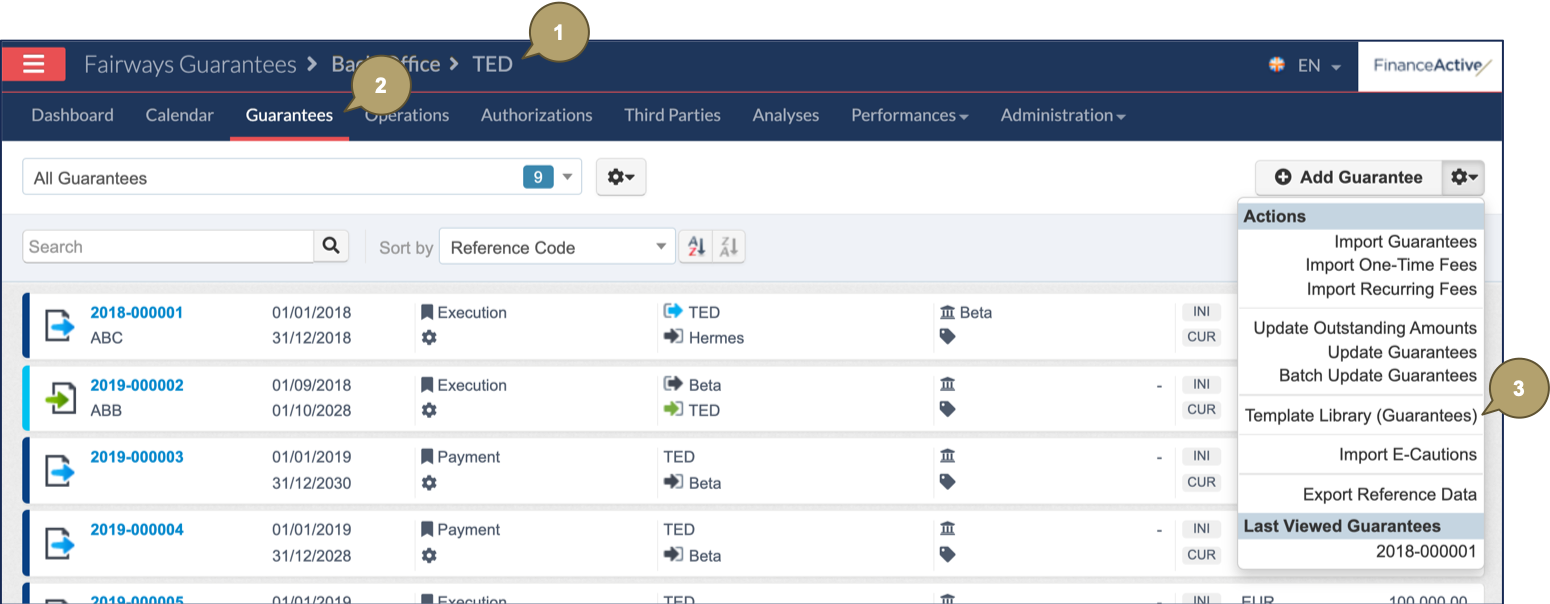Click the incoming guarantee icon for 2019-000002
This screenshot has width=1550, height=604.
[x=59, y=398]
